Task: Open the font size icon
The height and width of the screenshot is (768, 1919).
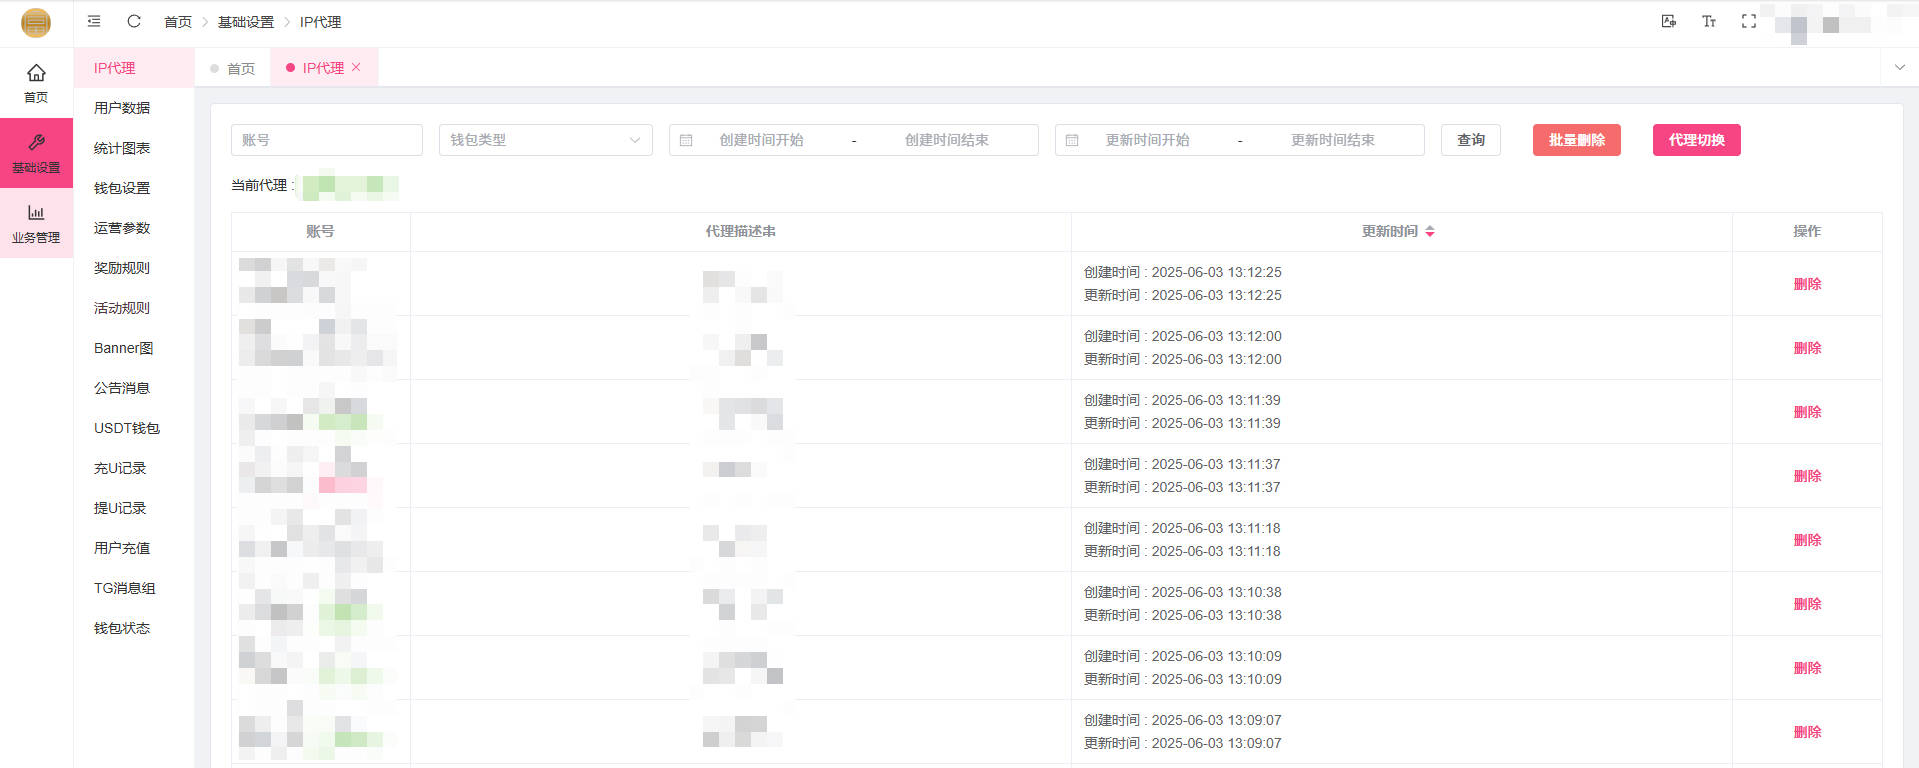Action: pyautogui.click(x=1708, y=21)
